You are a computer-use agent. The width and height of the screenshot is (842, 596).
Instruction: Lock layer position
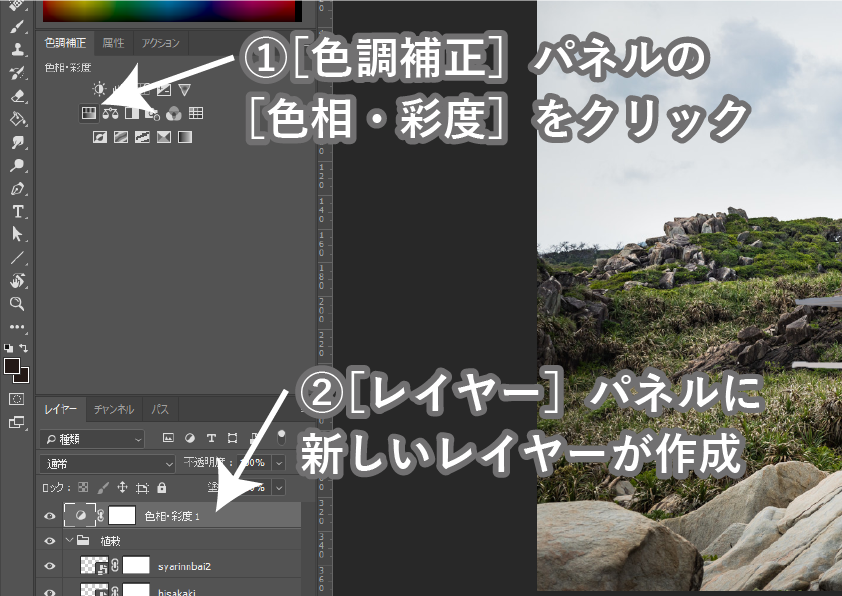[x=122, y=488]
